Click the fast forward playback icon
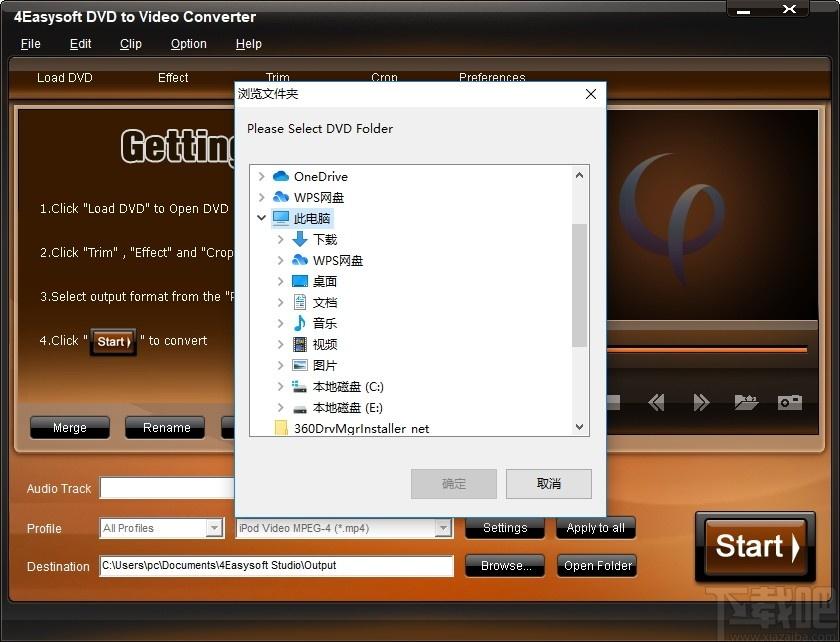This screenshot has width=840, height=642. 701,402
